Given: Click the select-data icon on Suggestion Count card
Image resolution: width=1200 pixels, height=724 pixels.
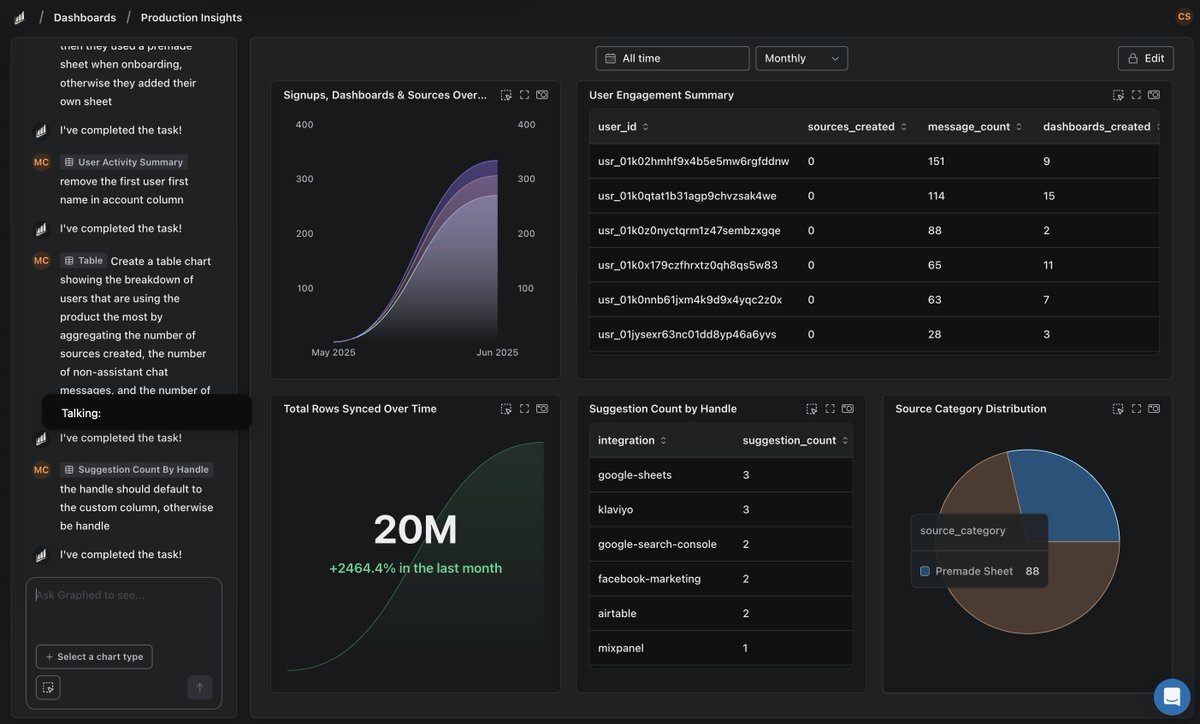Looking at the screenshot, I should 810,407.
